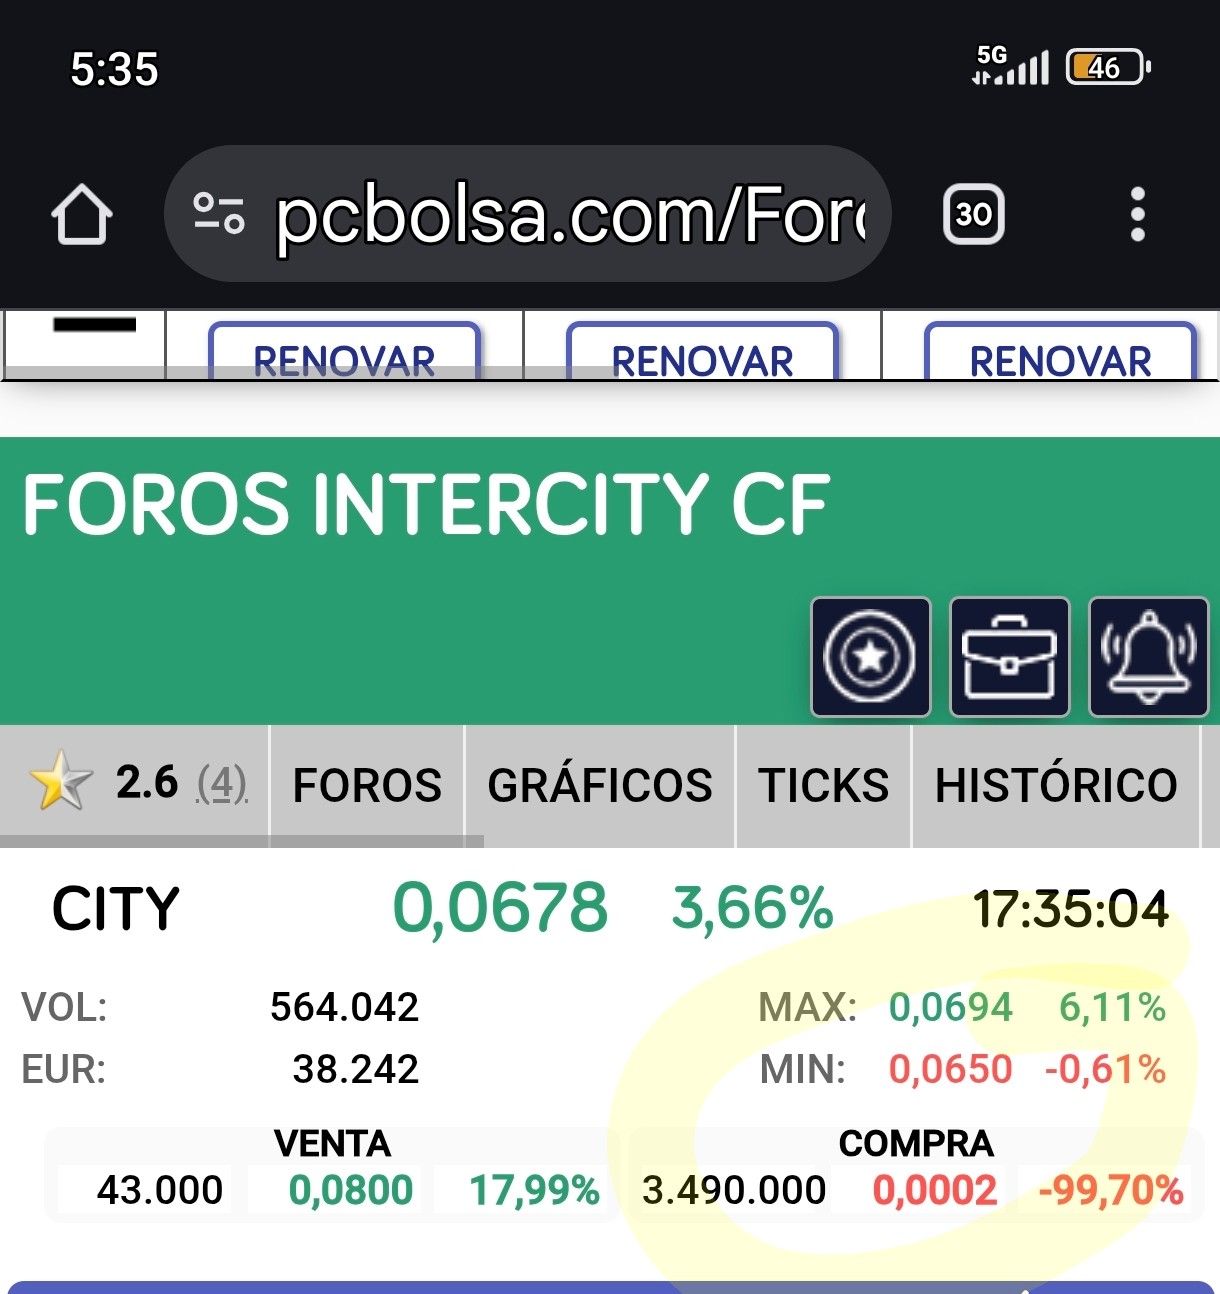Switch to the FOROS tab
Image resolution: width=1220 pixels, height=1294 pixels.
click(x=367, y=785)
